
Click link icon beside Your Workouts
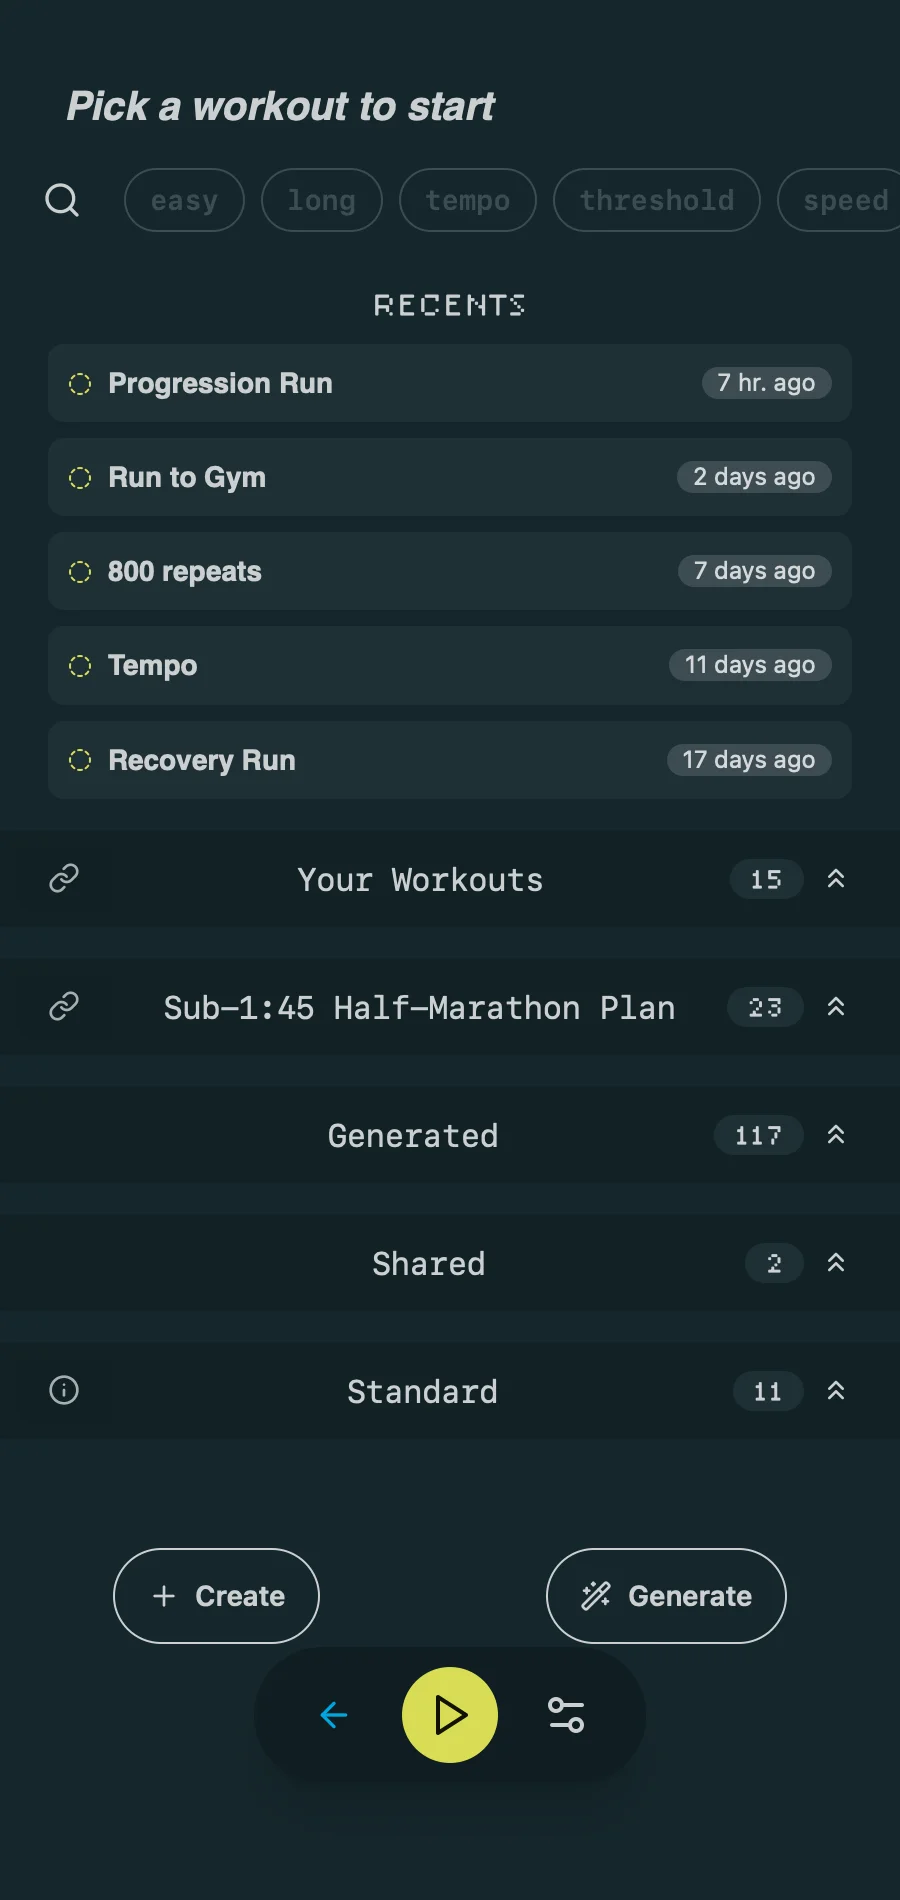(64, 879)
